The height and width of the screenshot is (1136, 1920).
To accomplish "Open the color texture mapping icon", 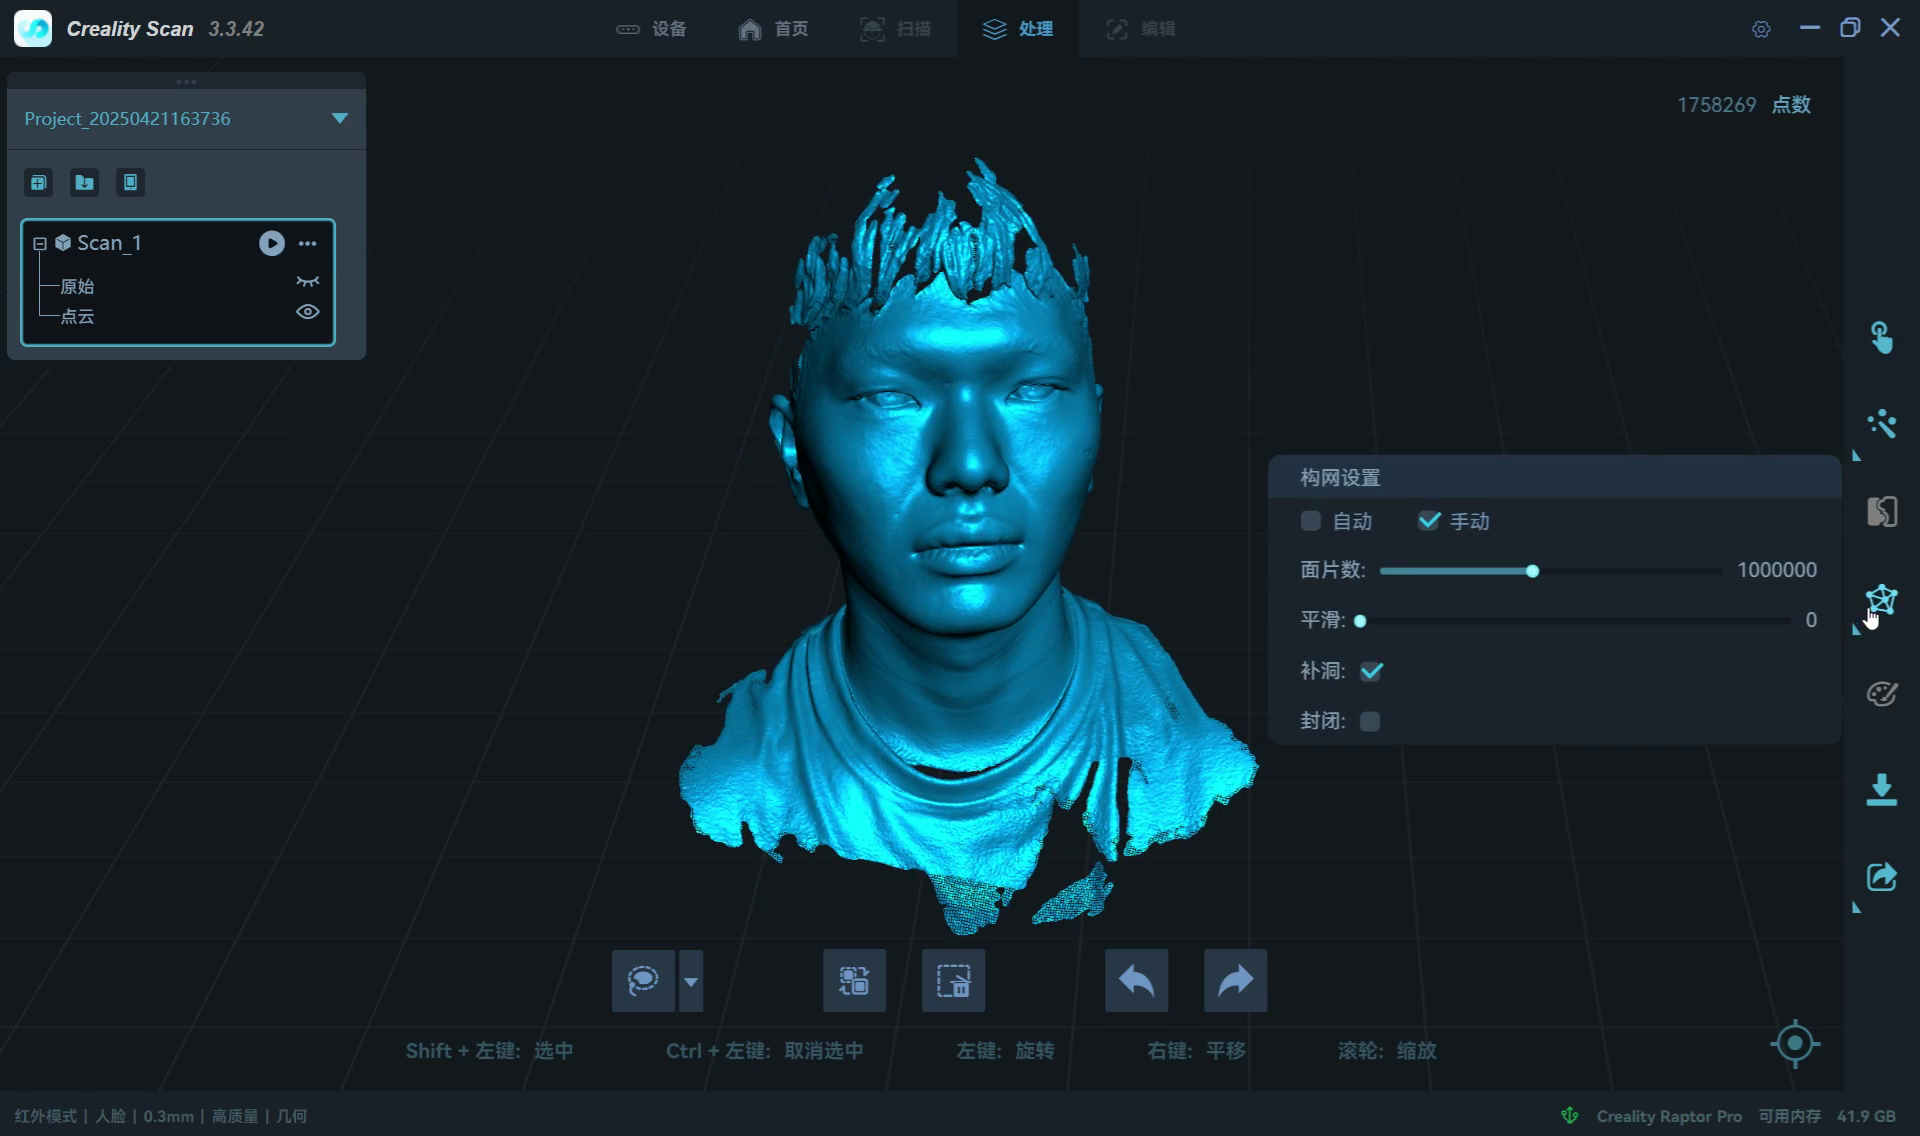I will pyautogui.click(x=1881, y=693).
